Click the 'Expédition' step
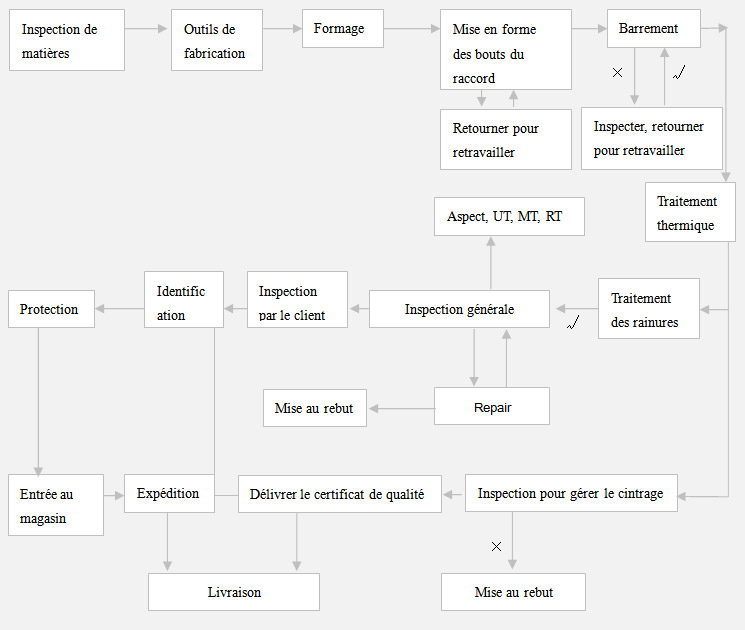This screenshot has height=630, width=745. [x=169, y=493]
